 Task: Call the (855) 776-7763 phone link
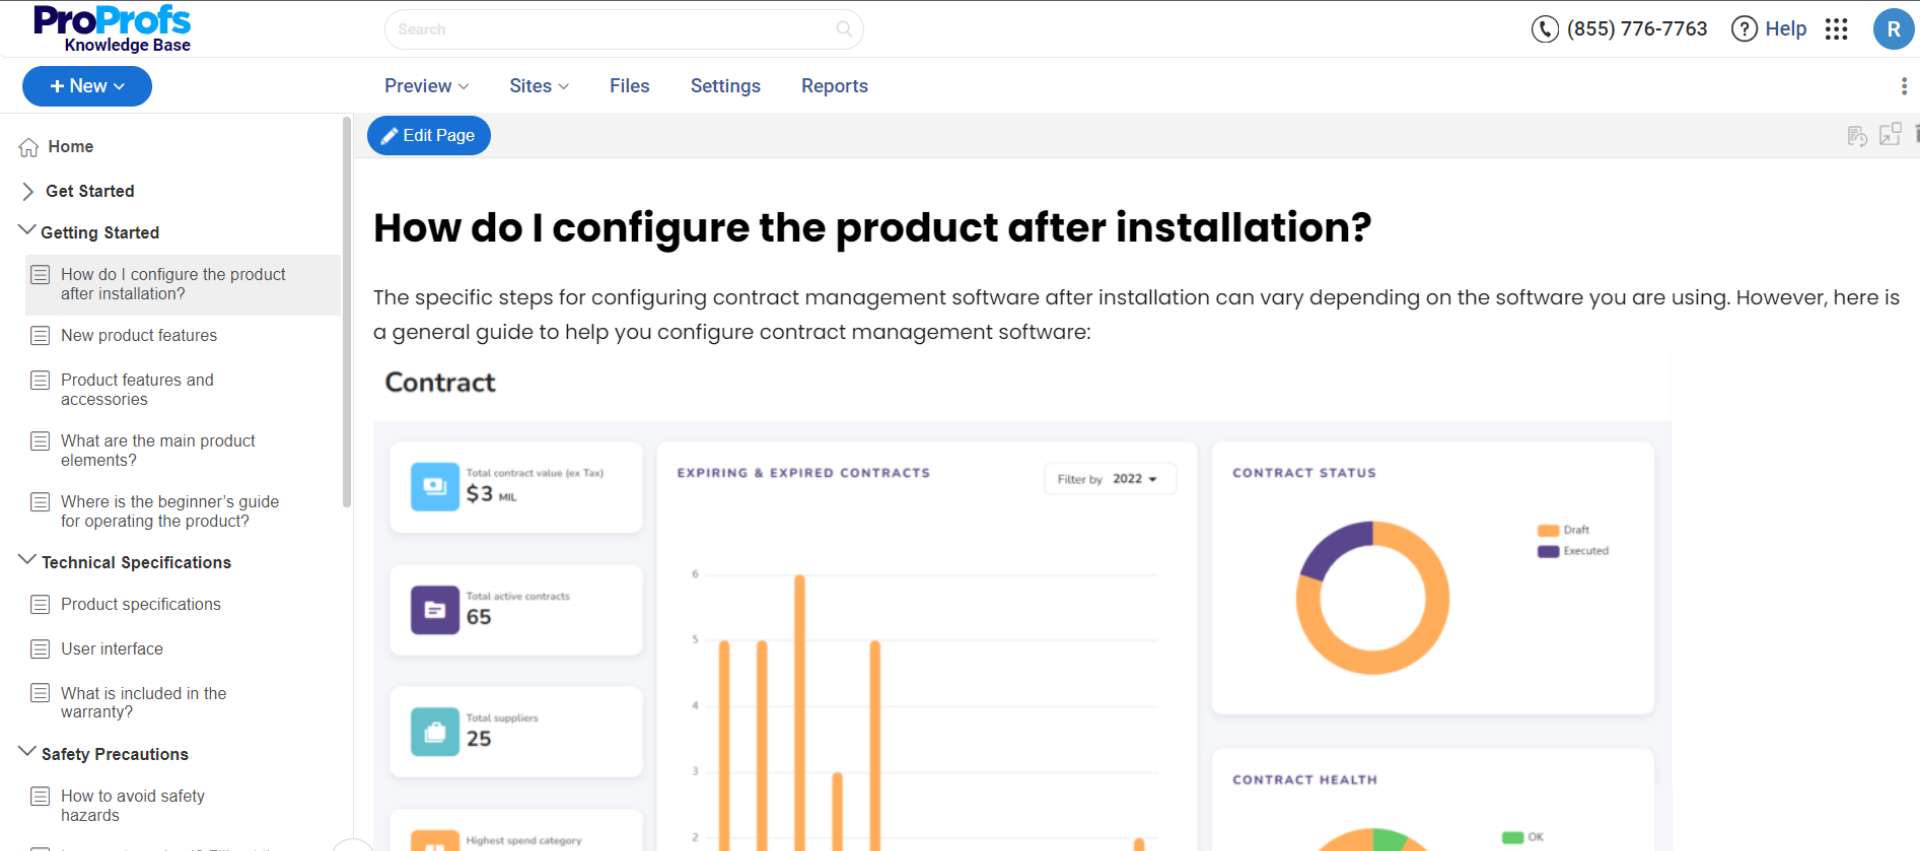point(1637,29)
